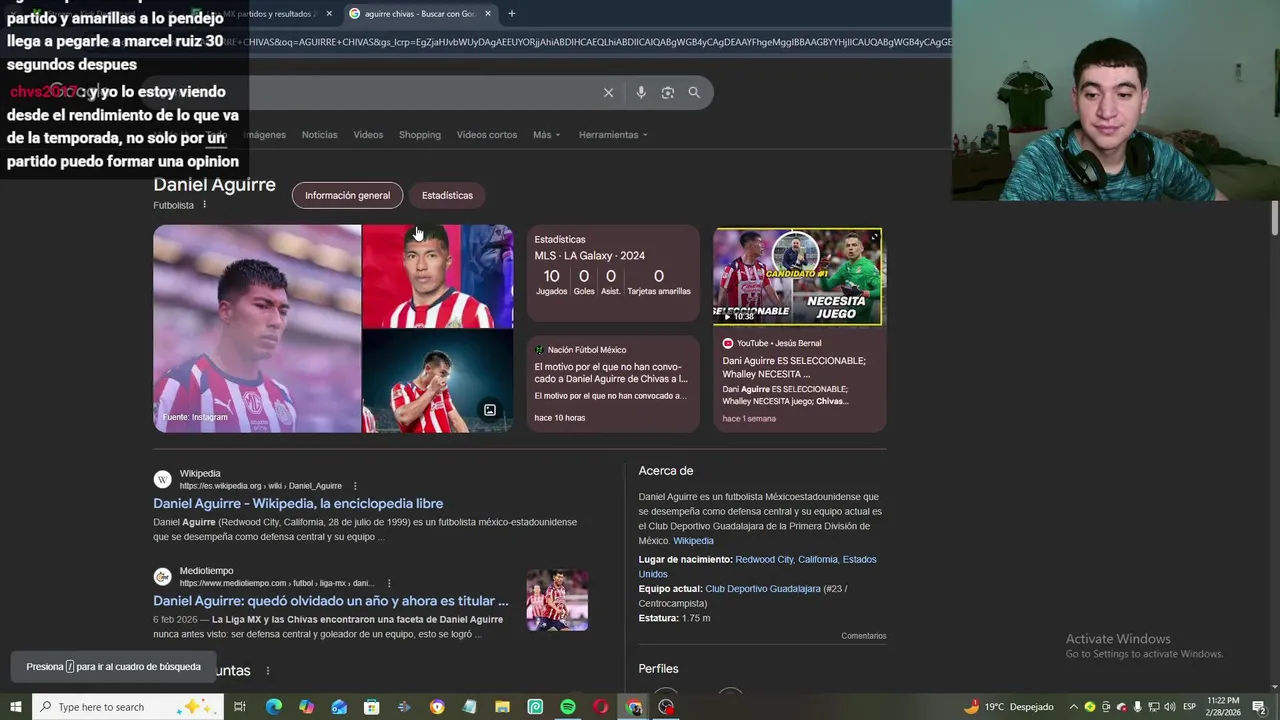This screenshot has width=1280, height=720.
Task: Open Microsoft Store from taskbar
Action: click(x=371, y=707)
